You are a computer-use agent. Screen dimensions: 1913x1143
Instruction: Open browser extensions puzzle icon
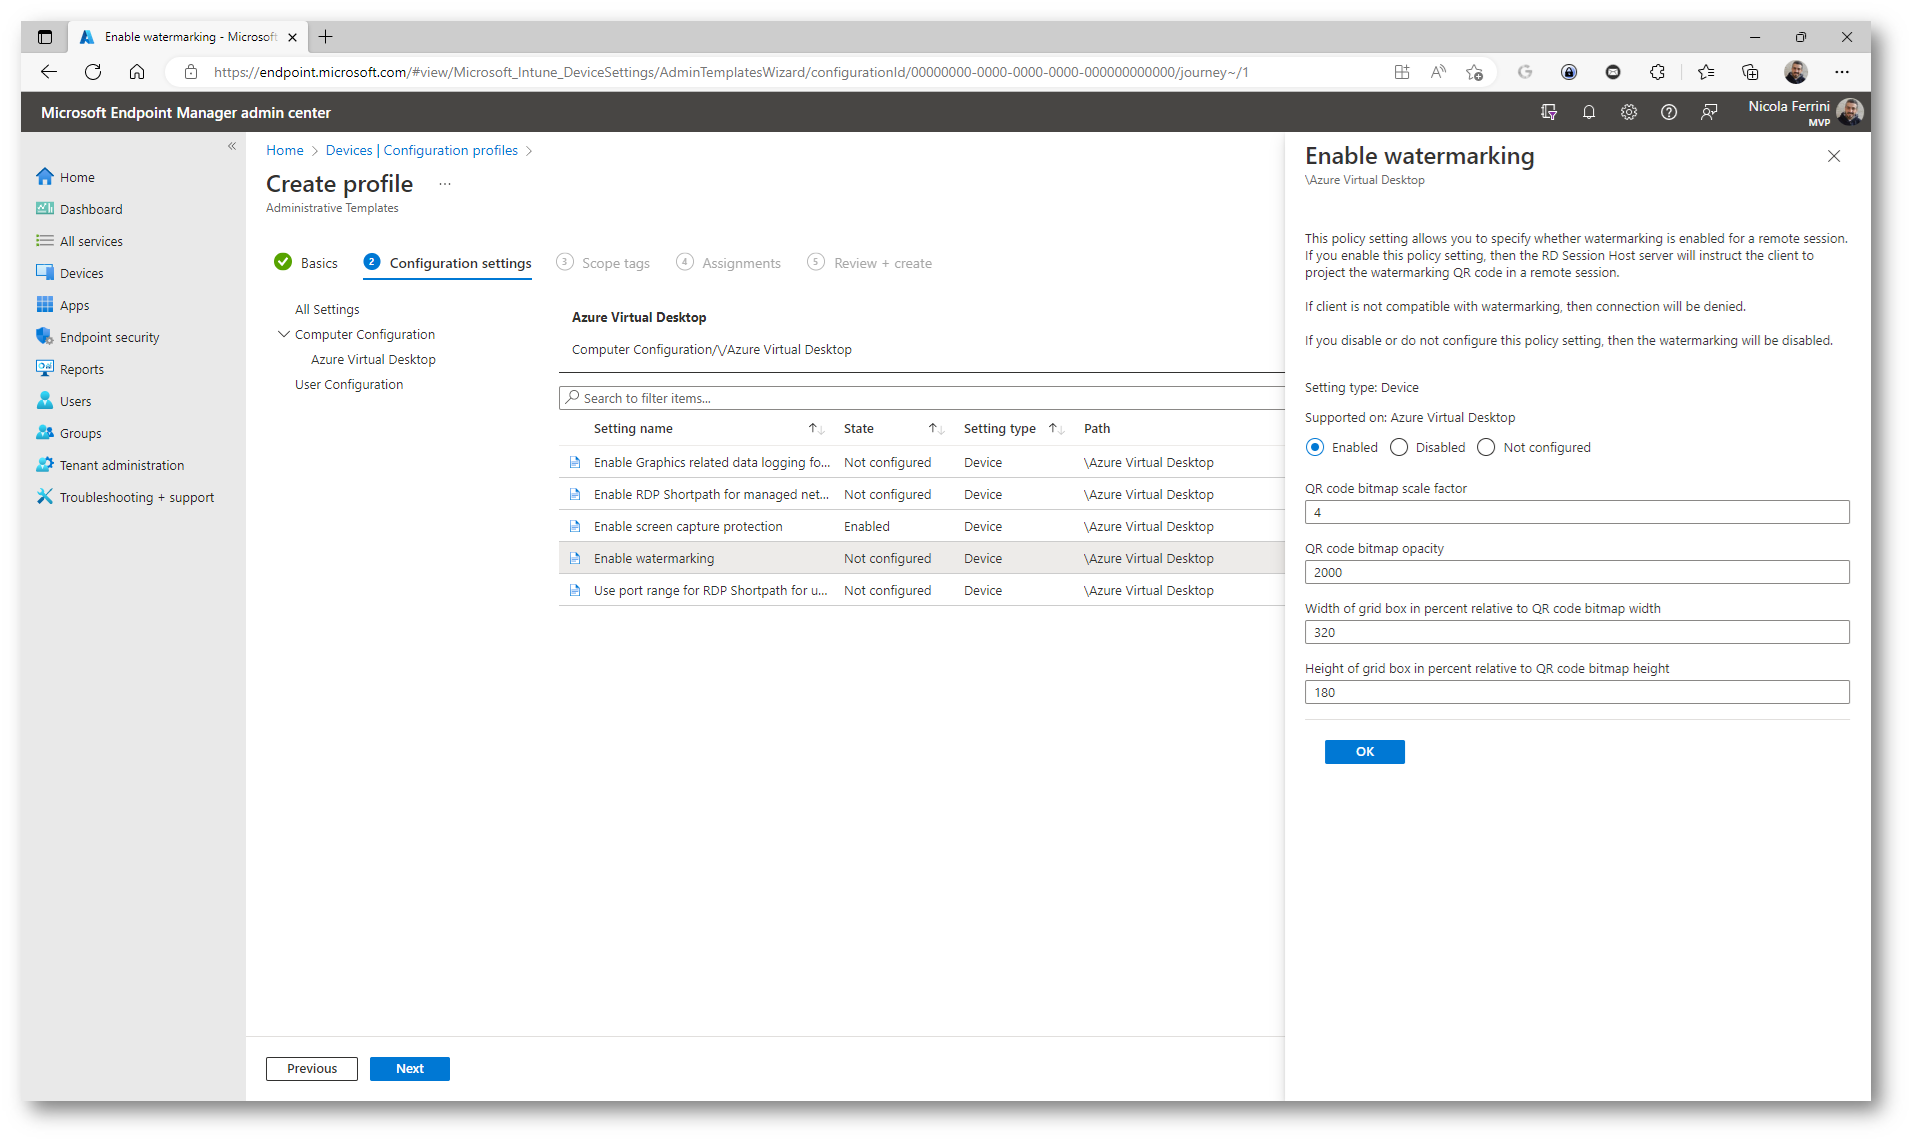coord(1657,72)
